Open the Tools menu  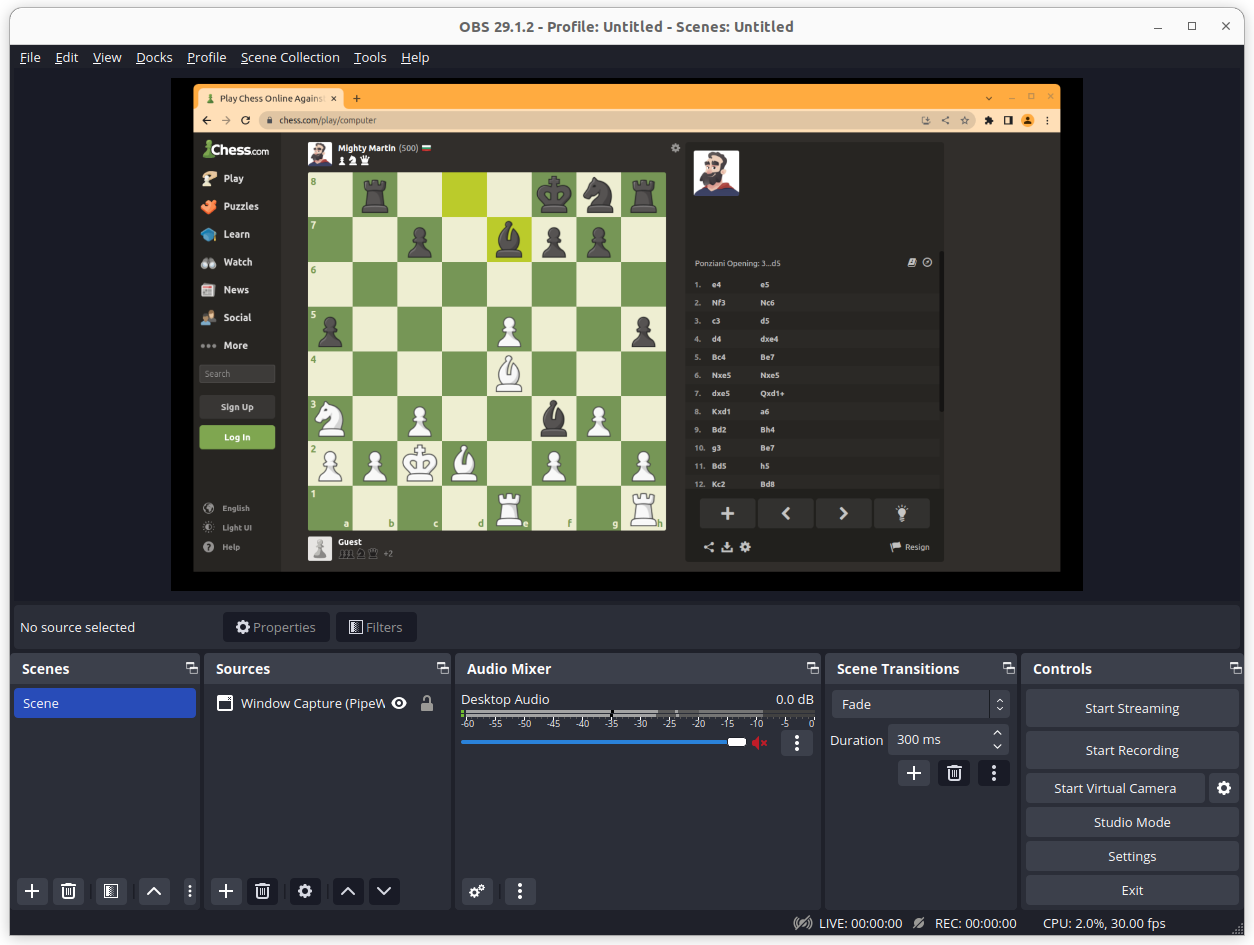(370, 57)
